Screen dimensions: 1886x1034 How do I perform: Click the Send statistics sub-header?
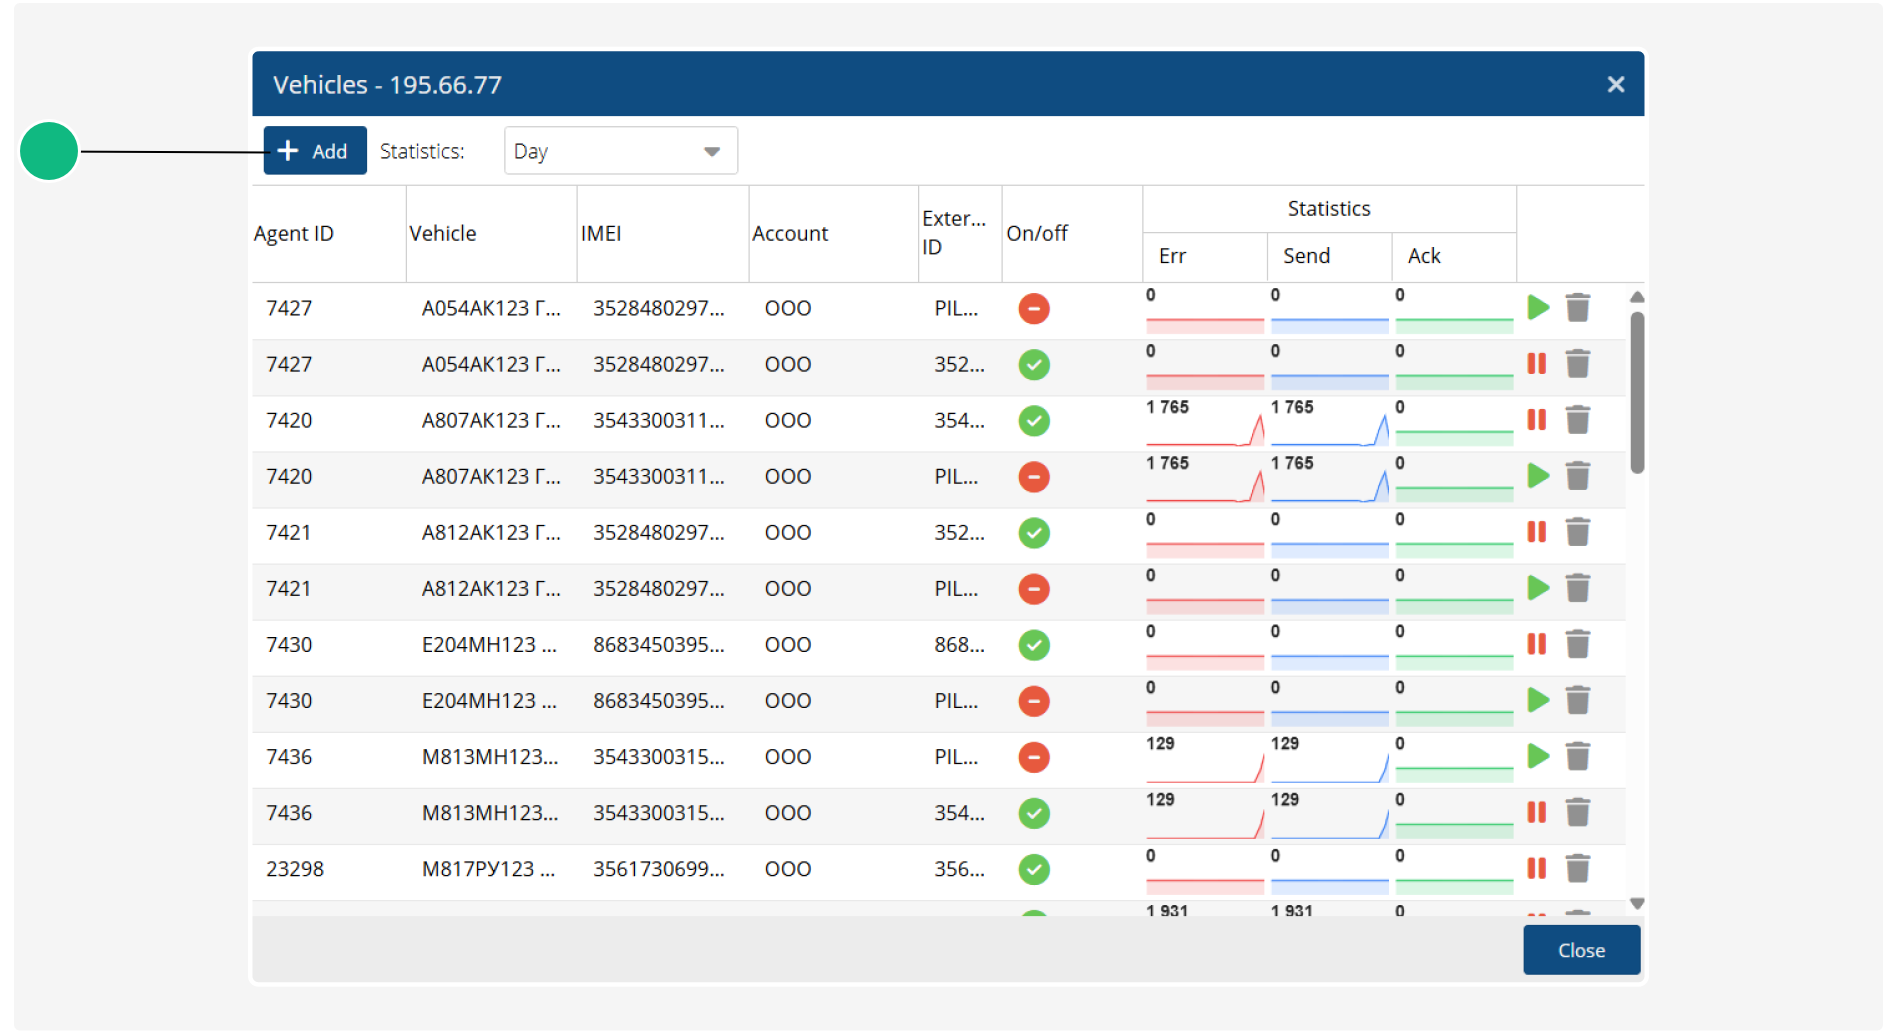1330,257
